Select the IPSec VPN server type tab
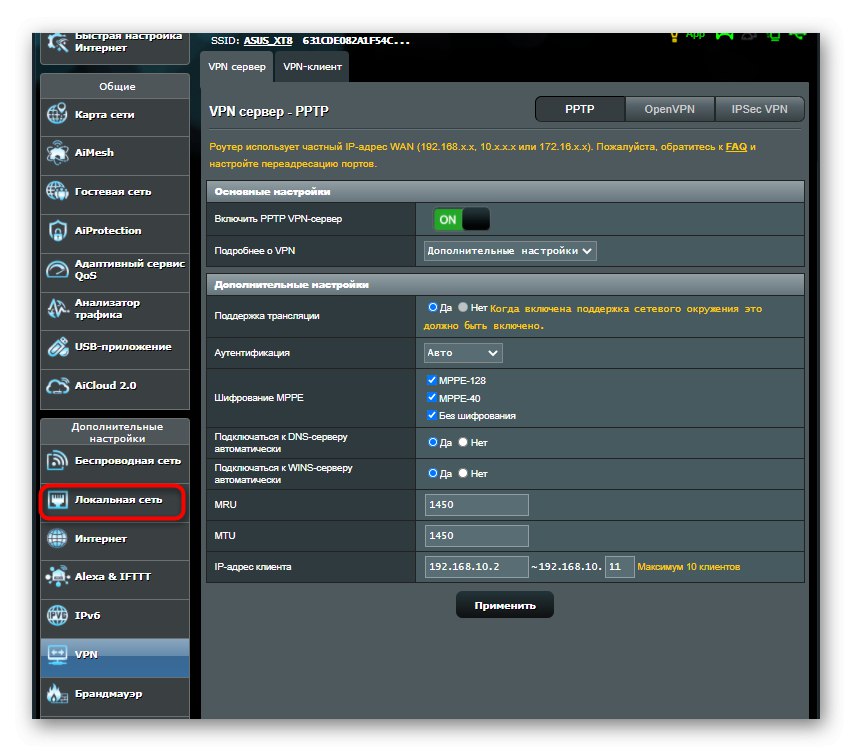The height and width of the screenshot is (751, 852). pyautogui.click(x=759, y=109)
